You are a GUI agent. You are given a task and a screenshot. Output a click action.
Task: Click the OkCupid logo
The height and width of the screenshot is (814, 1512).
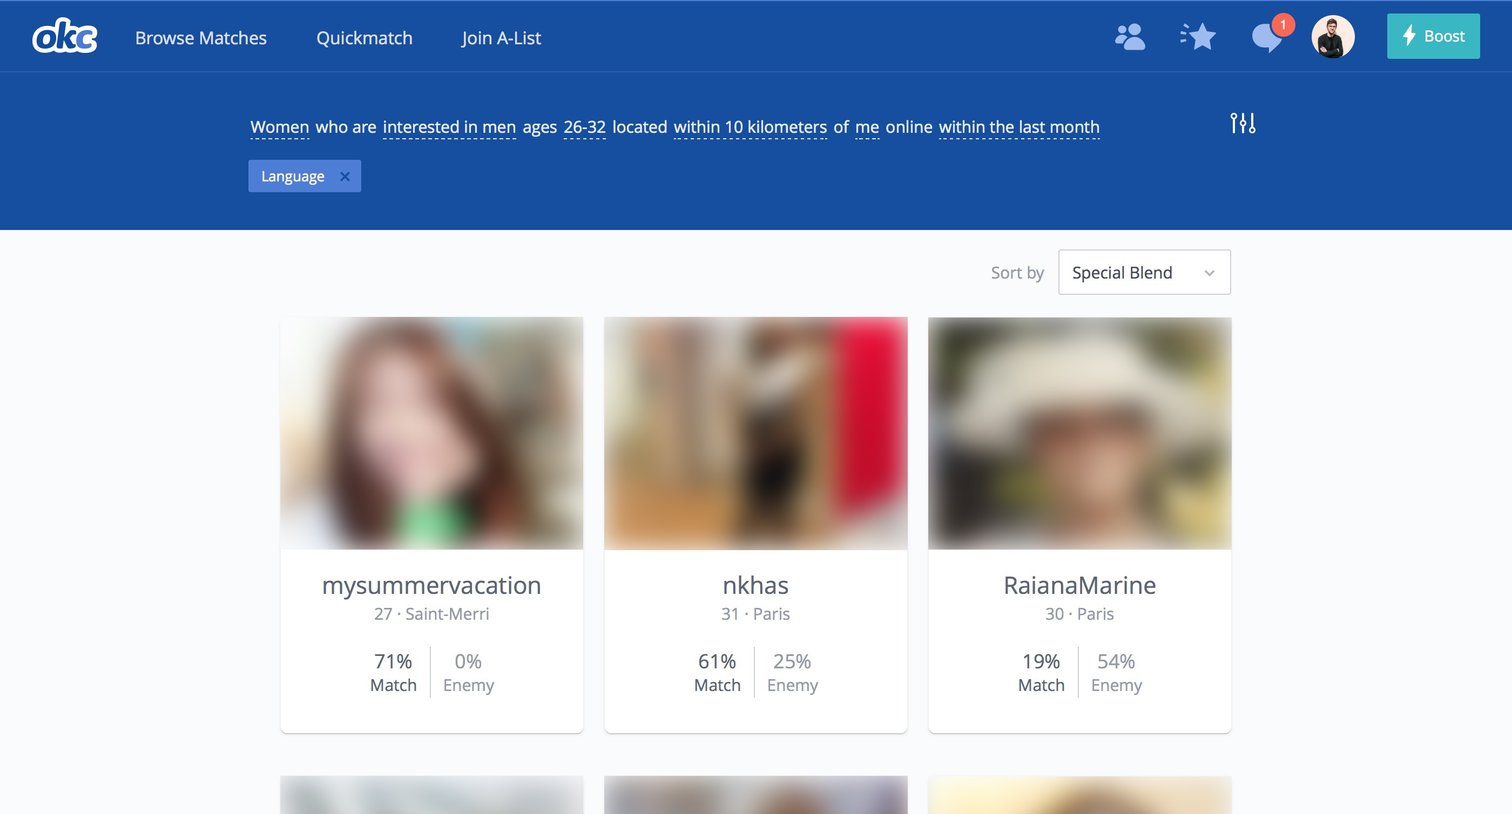[x=65, y=37]
